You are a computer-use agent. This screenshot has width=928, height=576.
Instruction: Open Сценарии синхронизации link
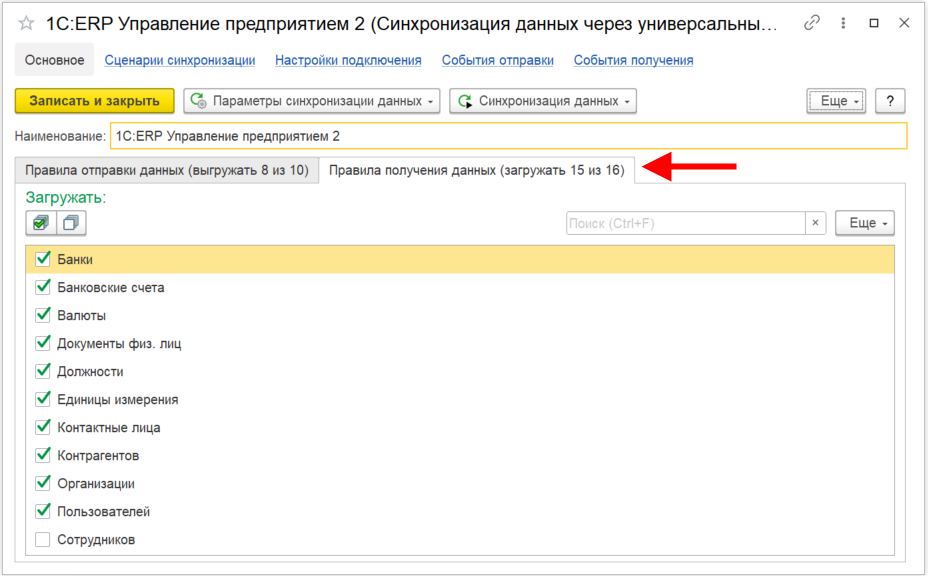[x=179, y=60]
